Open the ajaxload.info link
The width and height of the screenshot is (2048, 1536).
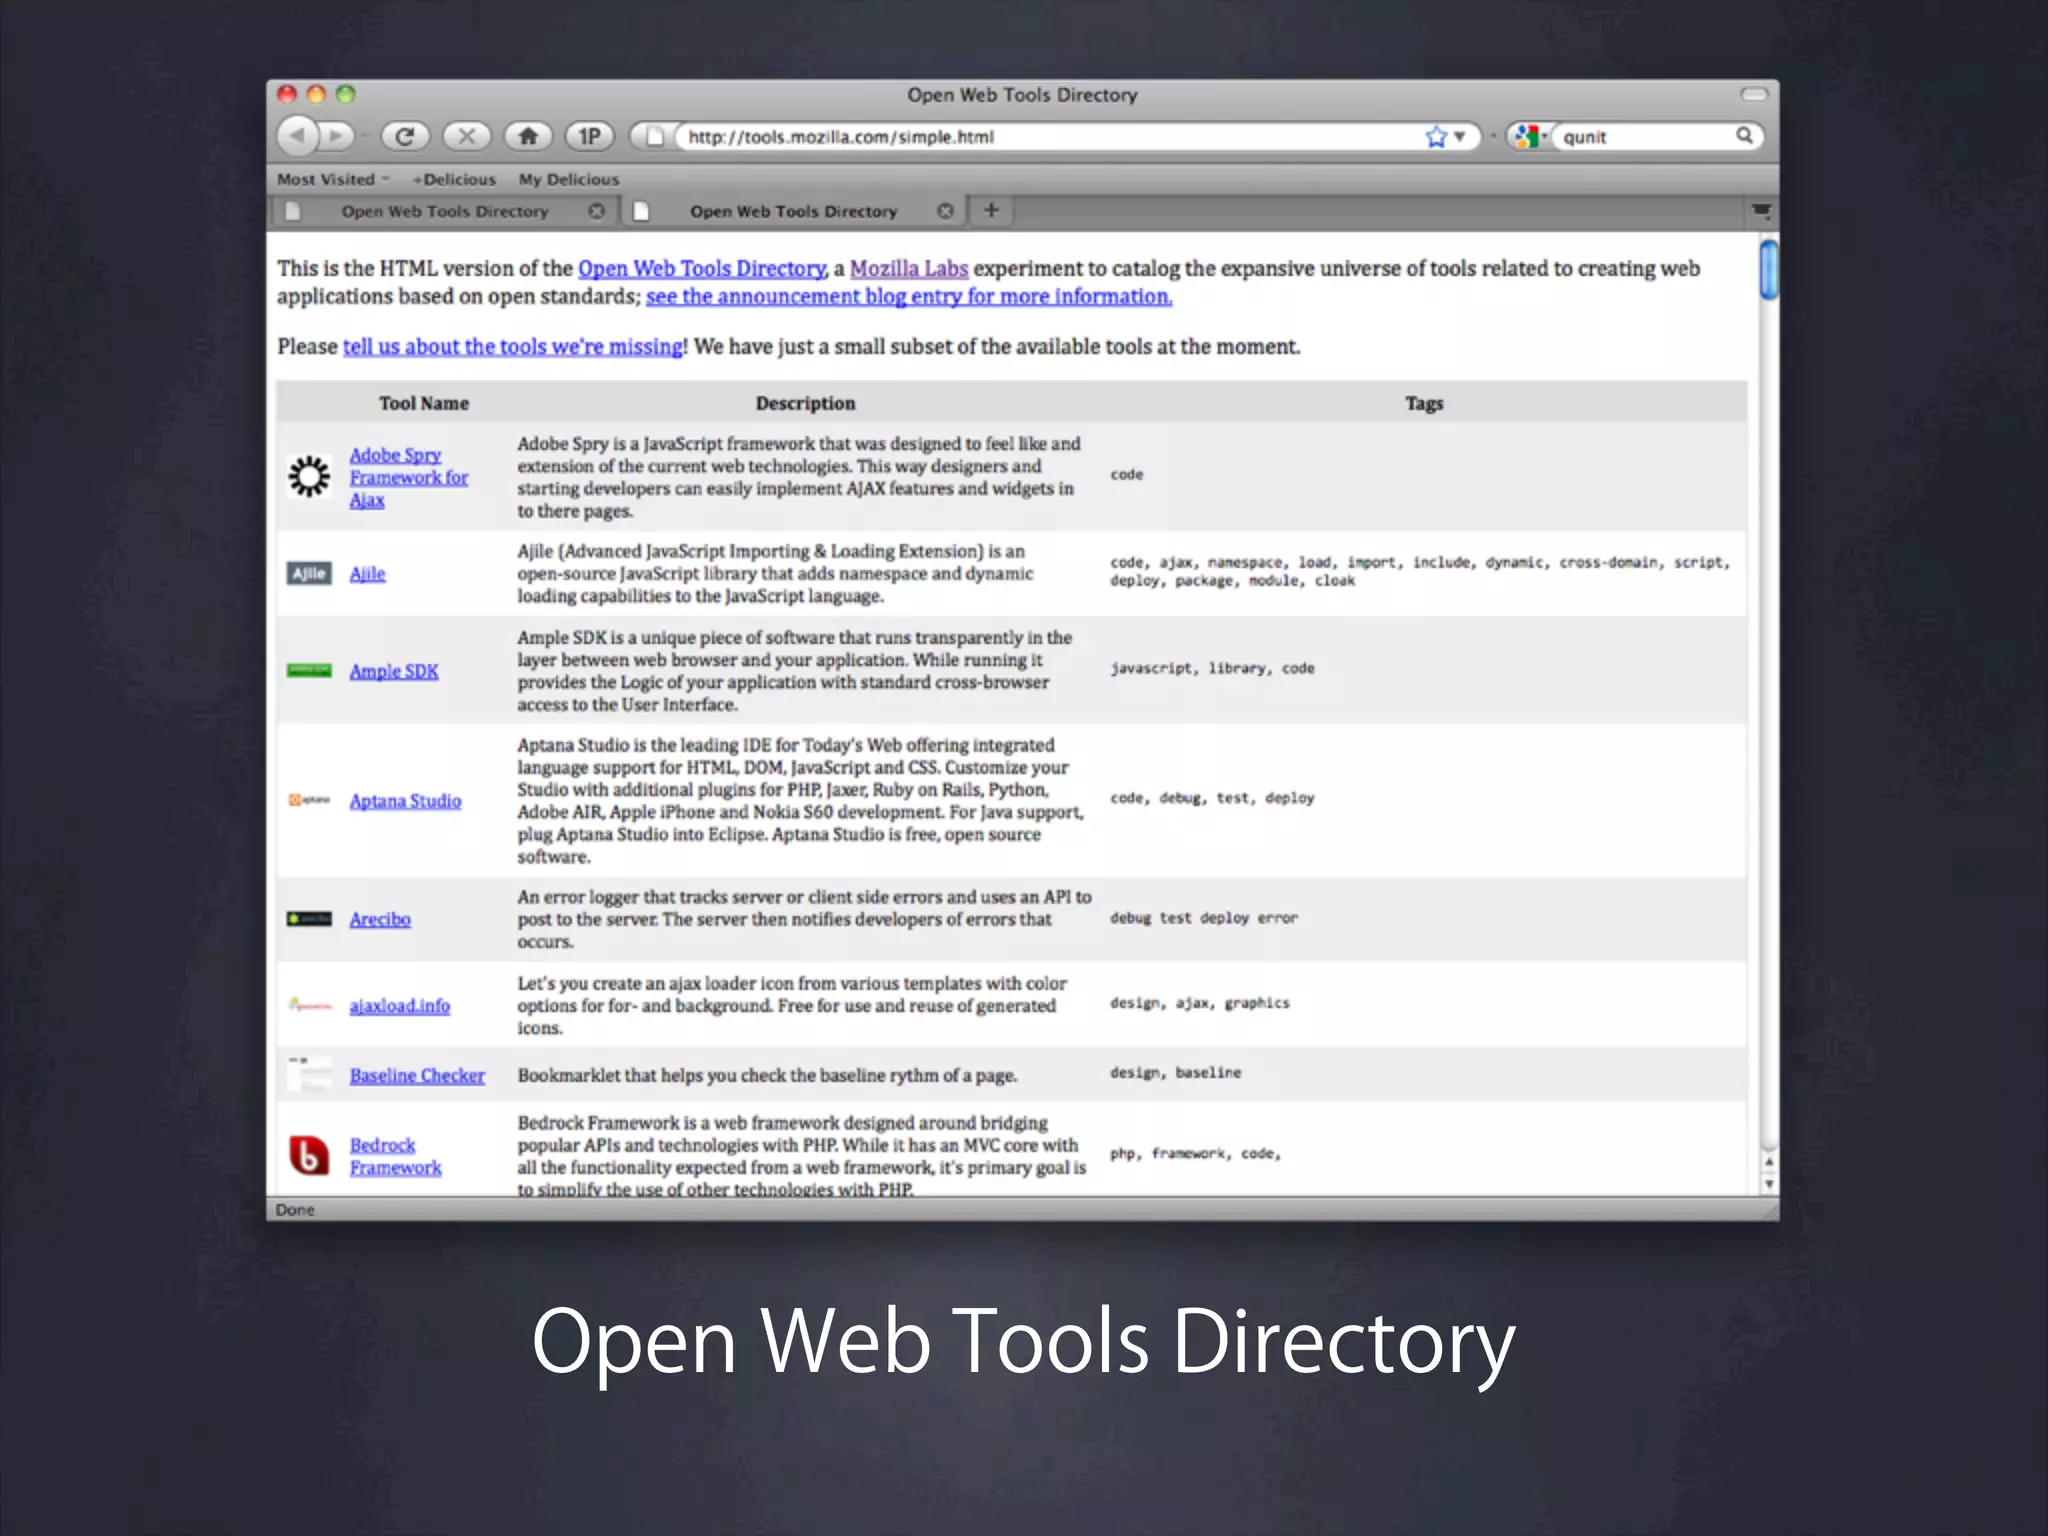coord(399,1006)
